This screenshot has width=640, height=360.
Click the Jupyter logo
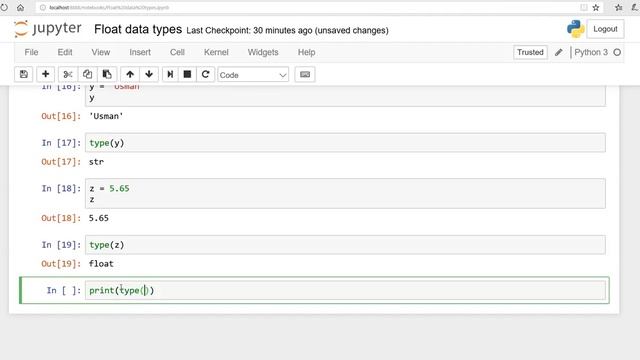click(48, 29)
